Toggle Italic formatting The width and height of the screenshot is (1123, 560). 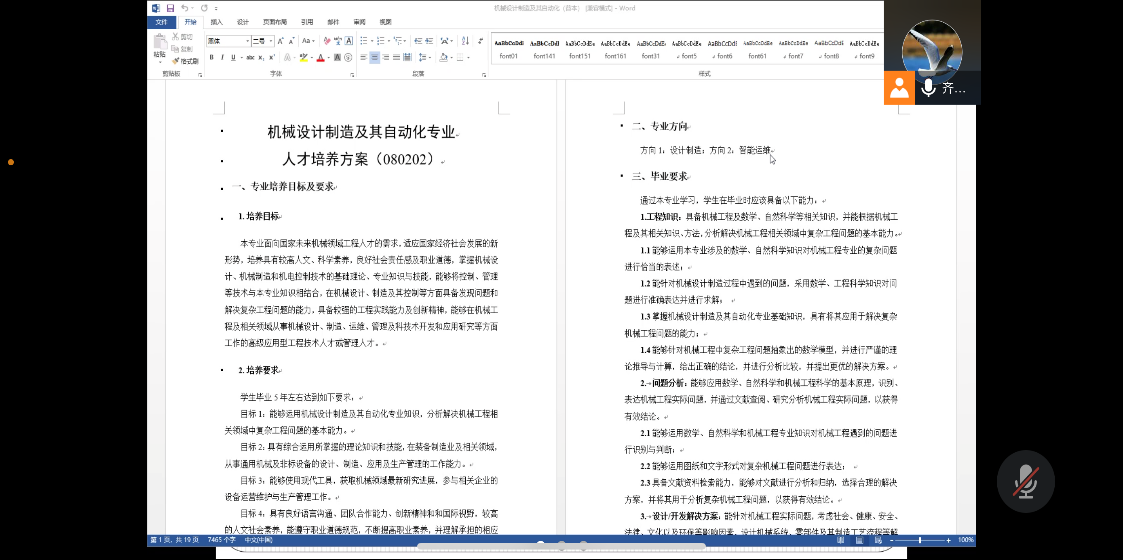tap(222, 58)
